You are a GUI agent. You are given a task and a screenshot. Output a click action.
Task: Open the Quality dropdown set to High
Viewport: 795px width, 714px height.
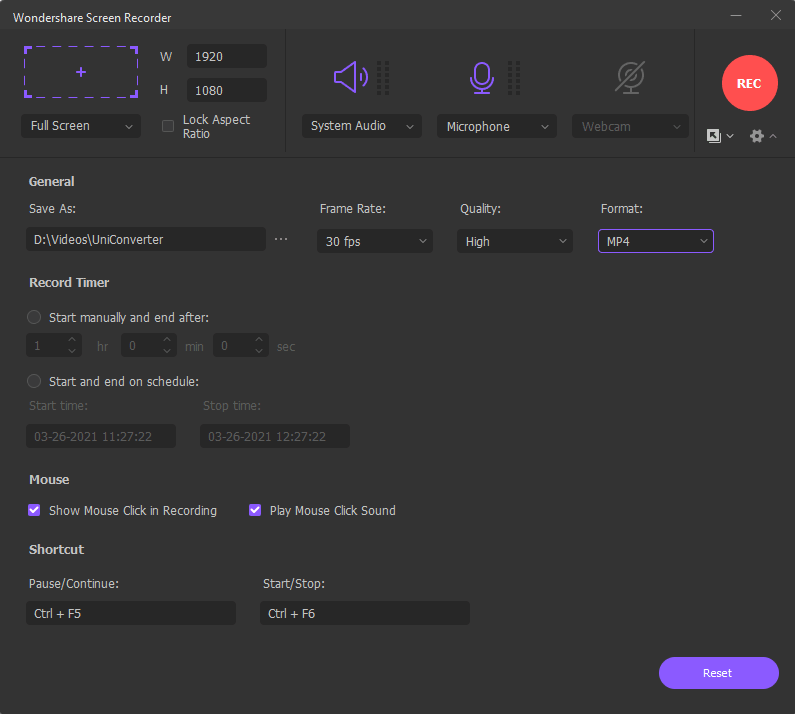[515, 241]
